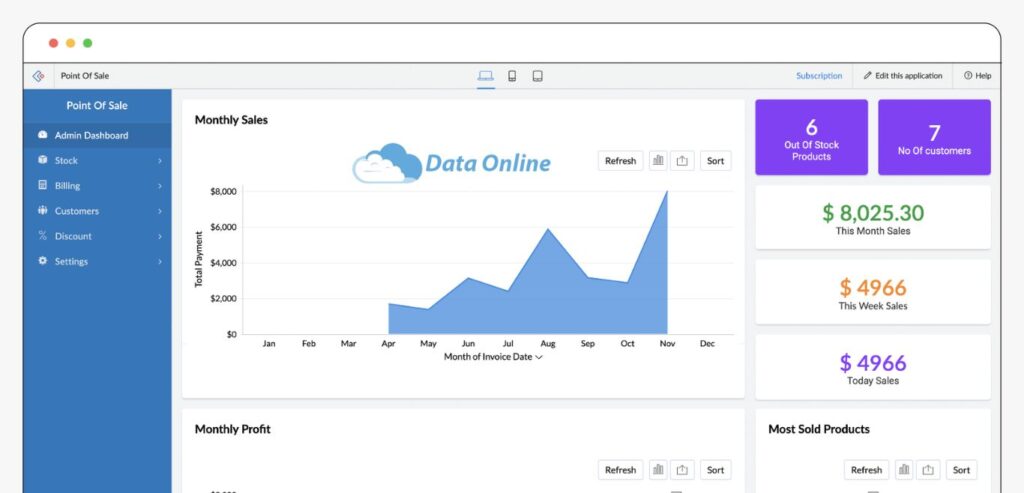Click the Settings gear icon
The width and height of the screenshot is (1024, 493).
click(x=42, y=261)
